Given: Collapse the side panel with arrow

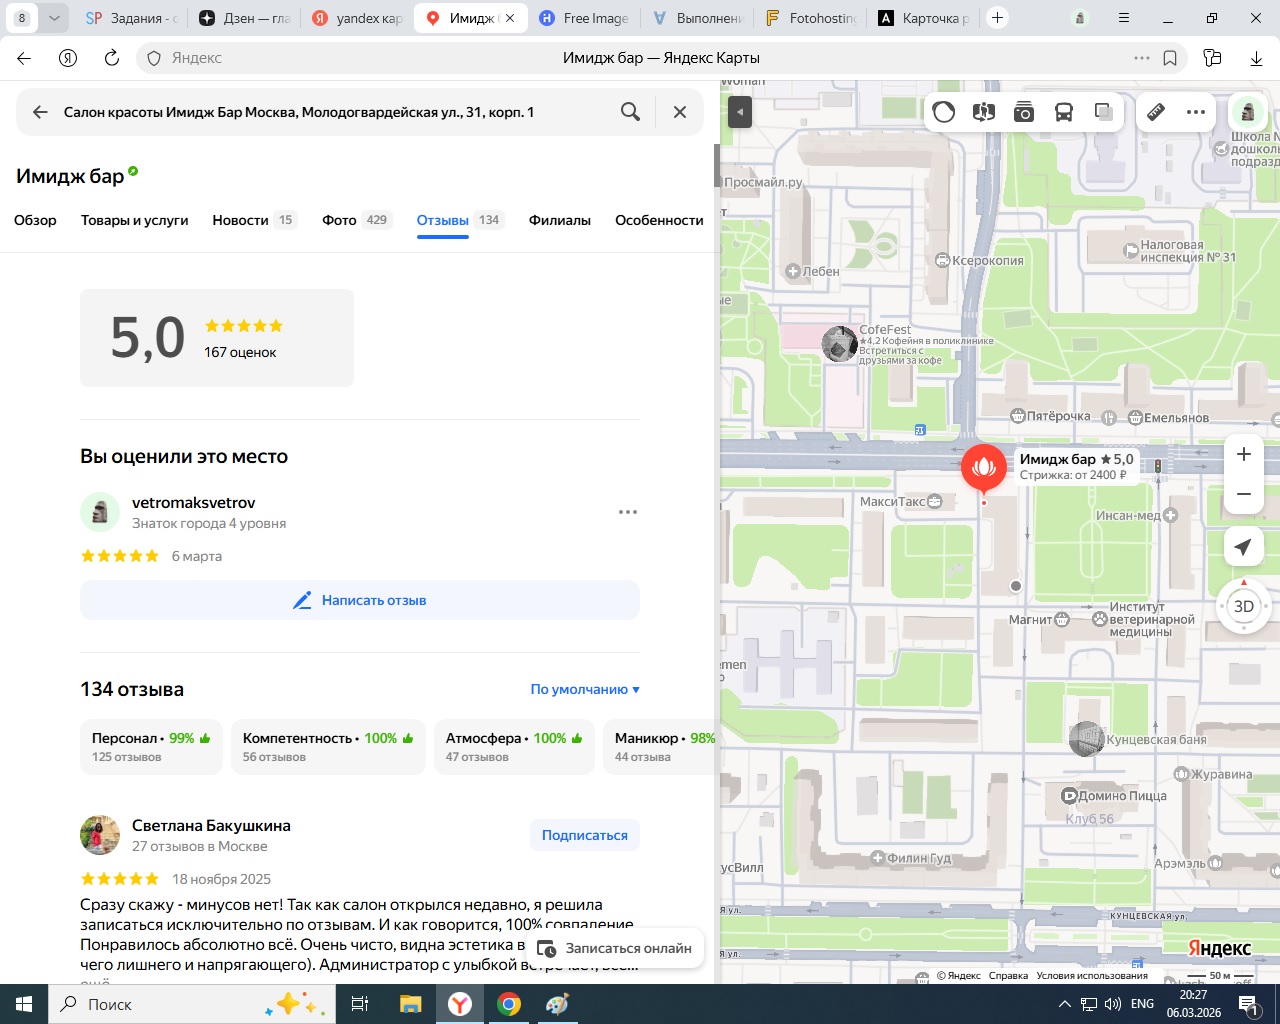Looking at the screenshot, I should pyautogui.click(x=740, y=112).
